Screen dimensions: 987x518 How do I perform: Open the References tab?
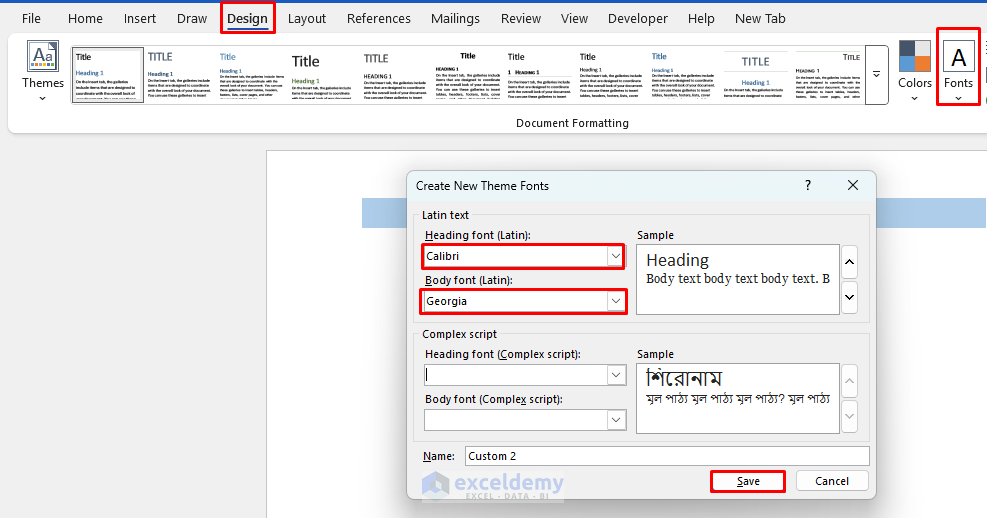point(378,19)
